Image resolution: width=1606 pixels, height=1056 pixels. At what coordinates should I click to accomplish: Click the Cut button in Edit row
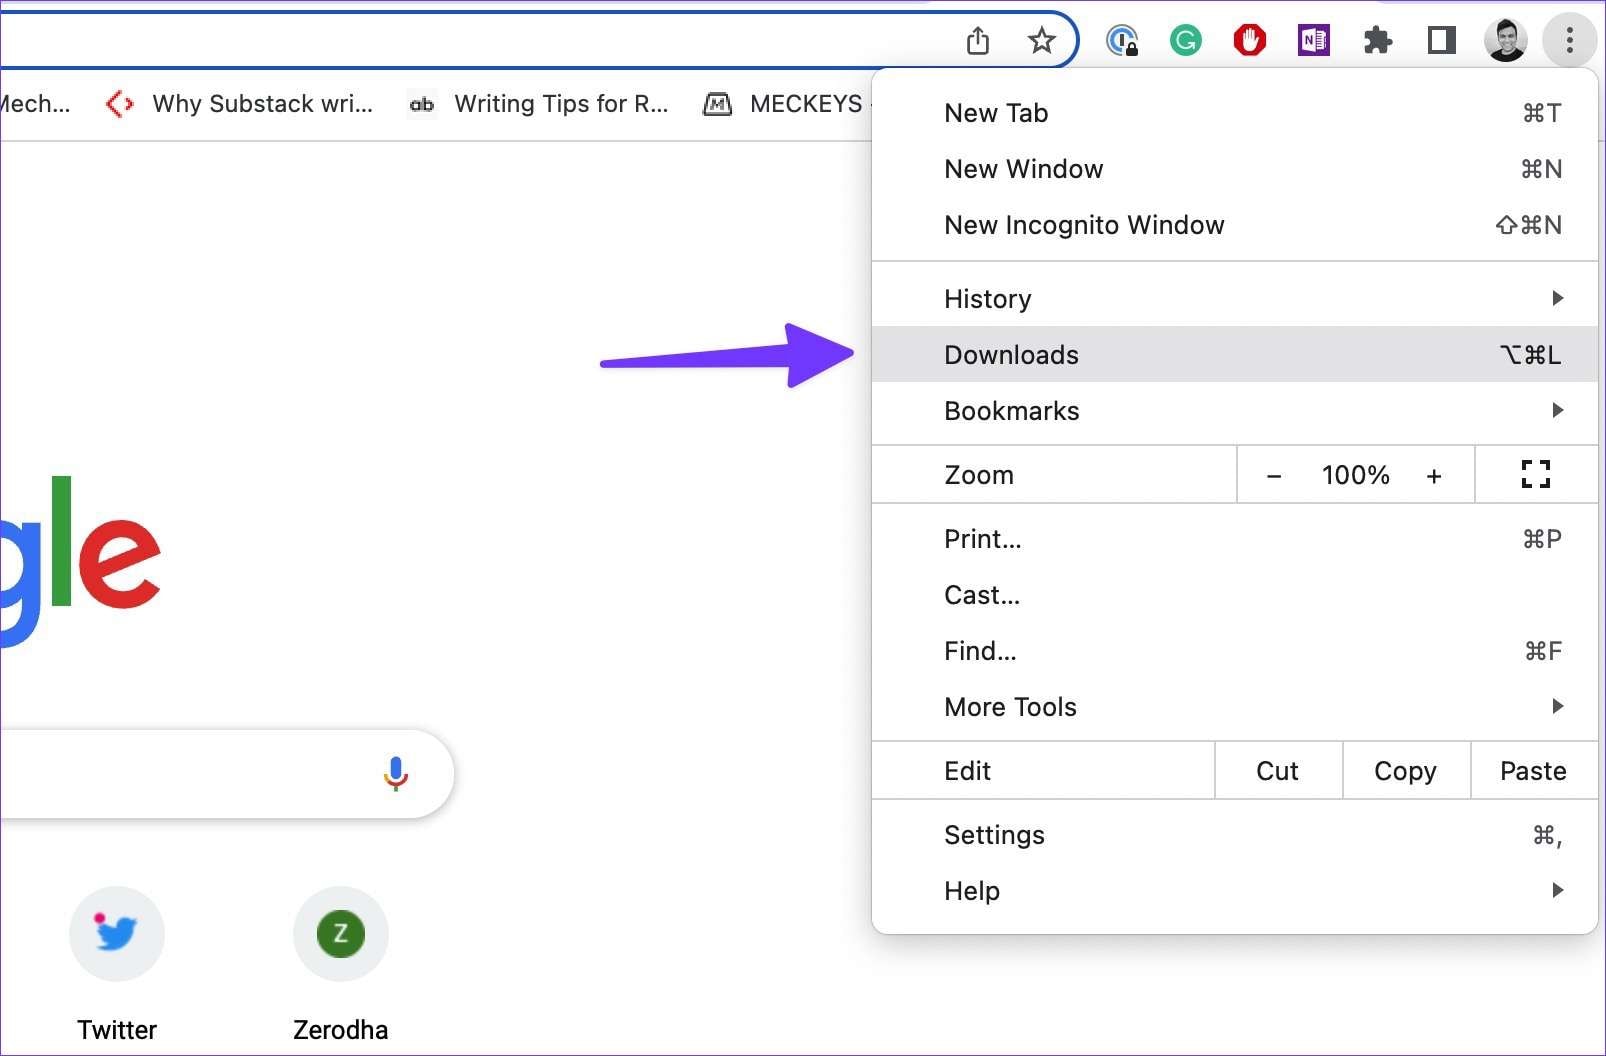[x=1278, y=771]
